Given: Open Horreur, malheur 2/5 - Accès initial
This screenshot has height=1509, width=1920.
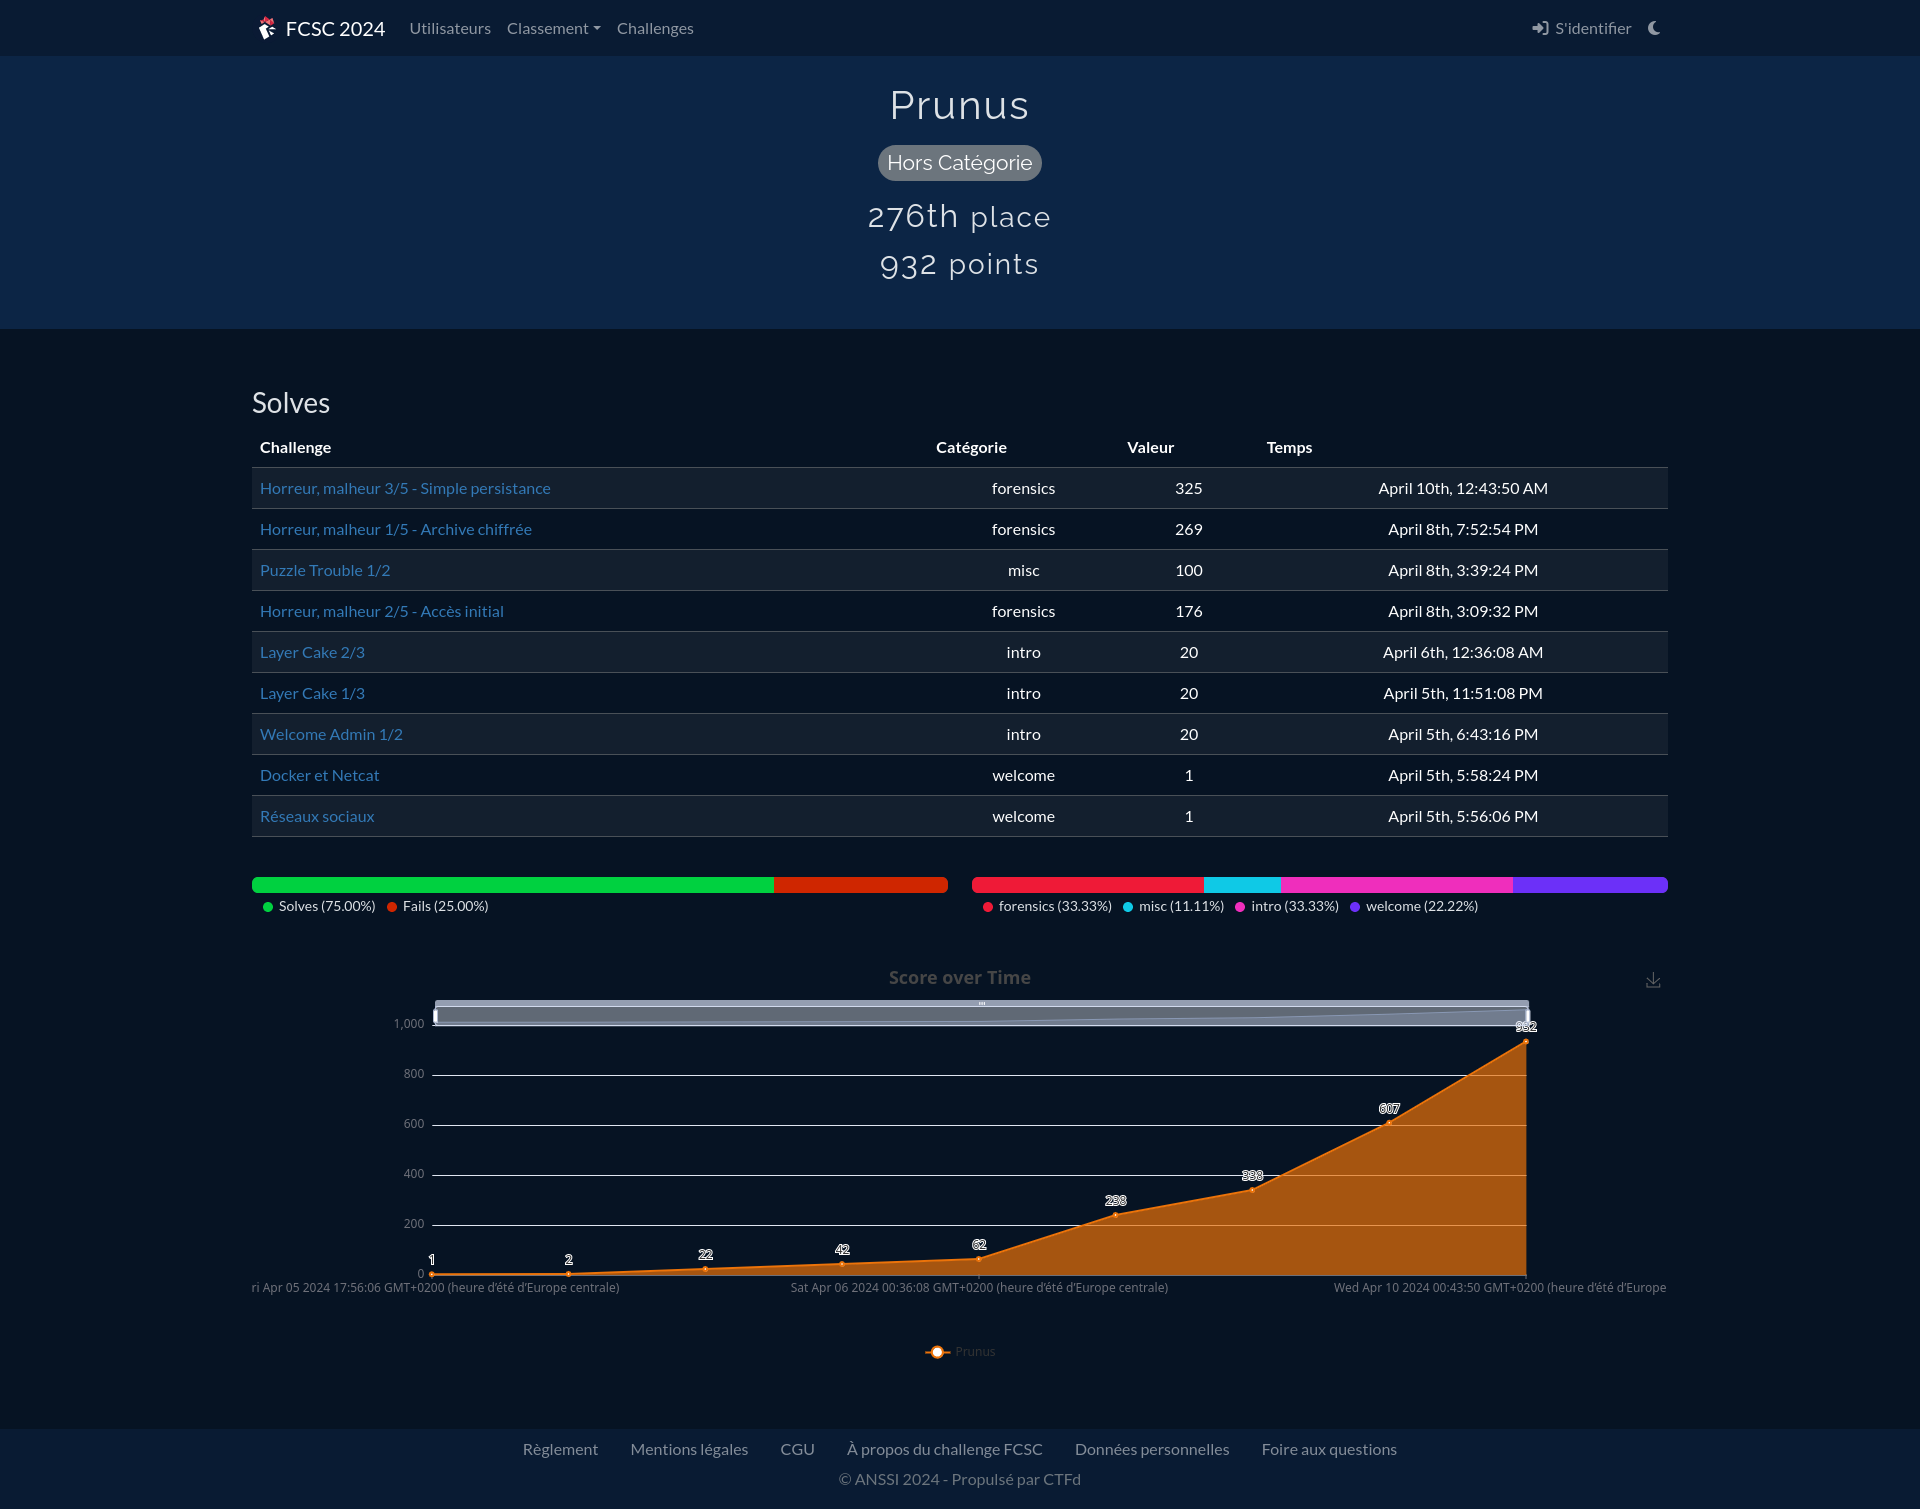Looking at the screenshot, I should (x=382, y=611).
